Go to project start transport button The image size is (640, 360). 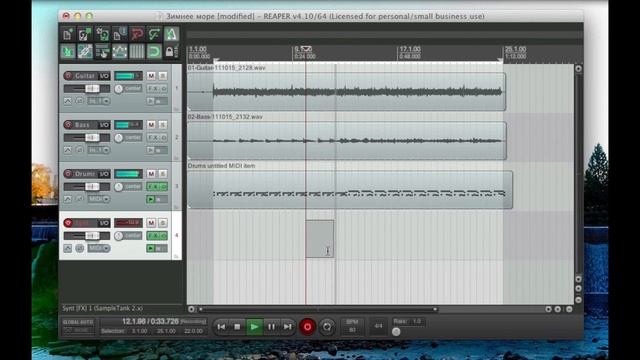[x=221, y=327]
